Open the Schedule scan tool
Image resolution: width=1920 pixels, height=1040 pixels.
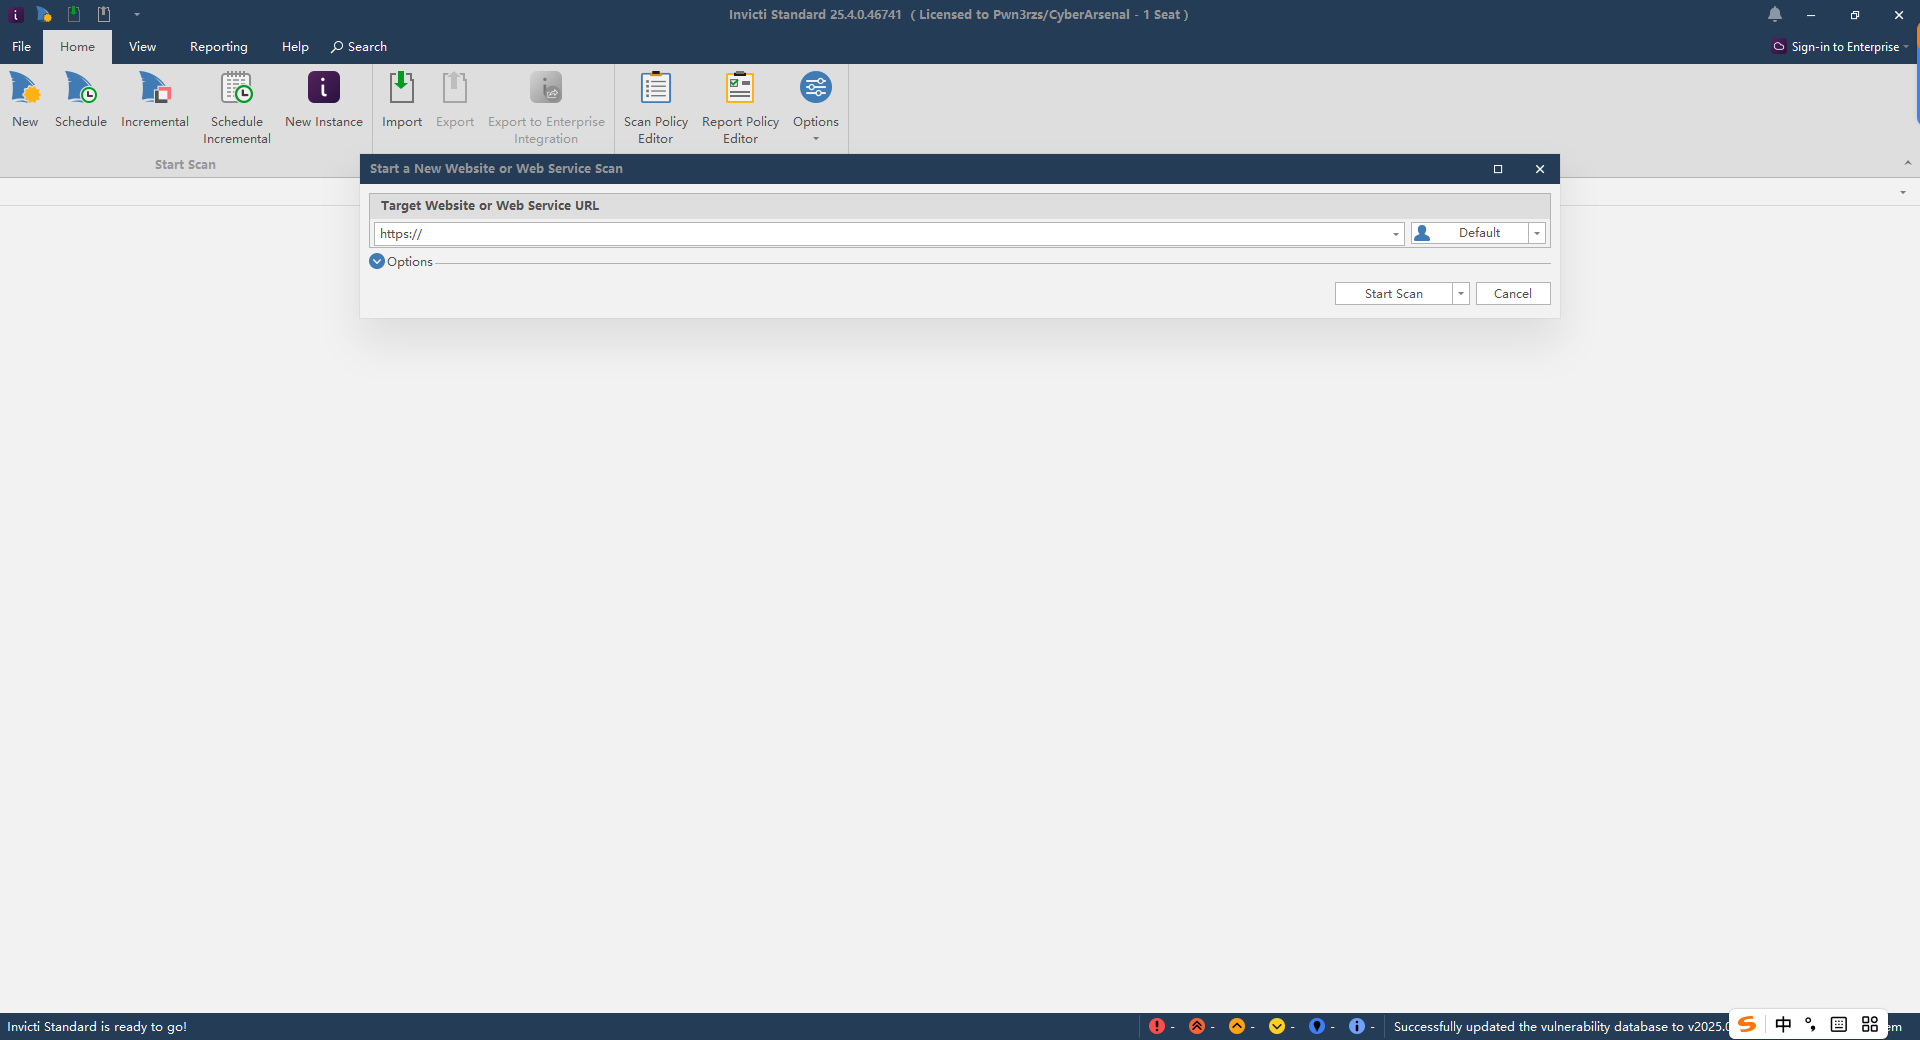[81, 100]
